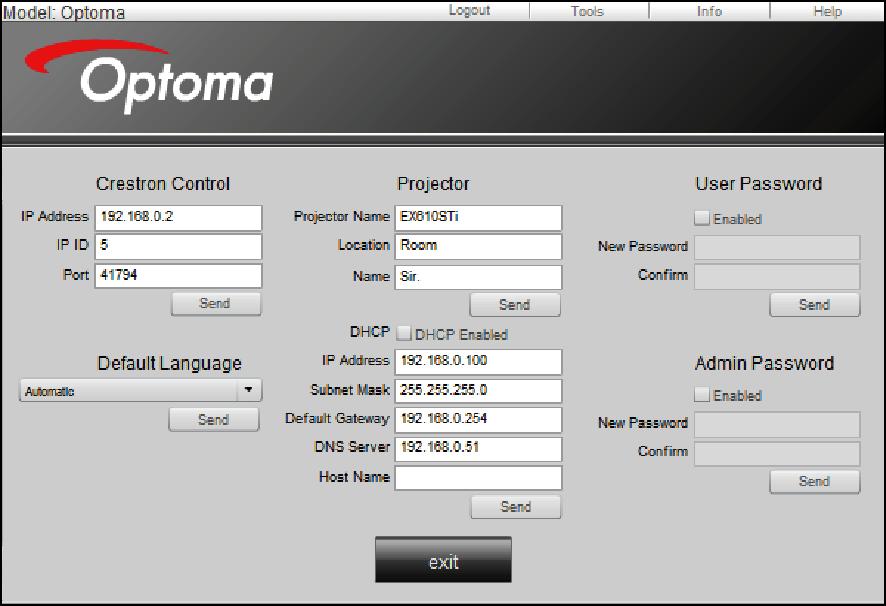886x606 pixels.
Task: Click the Name field showing Sir.
Action: 479,277
